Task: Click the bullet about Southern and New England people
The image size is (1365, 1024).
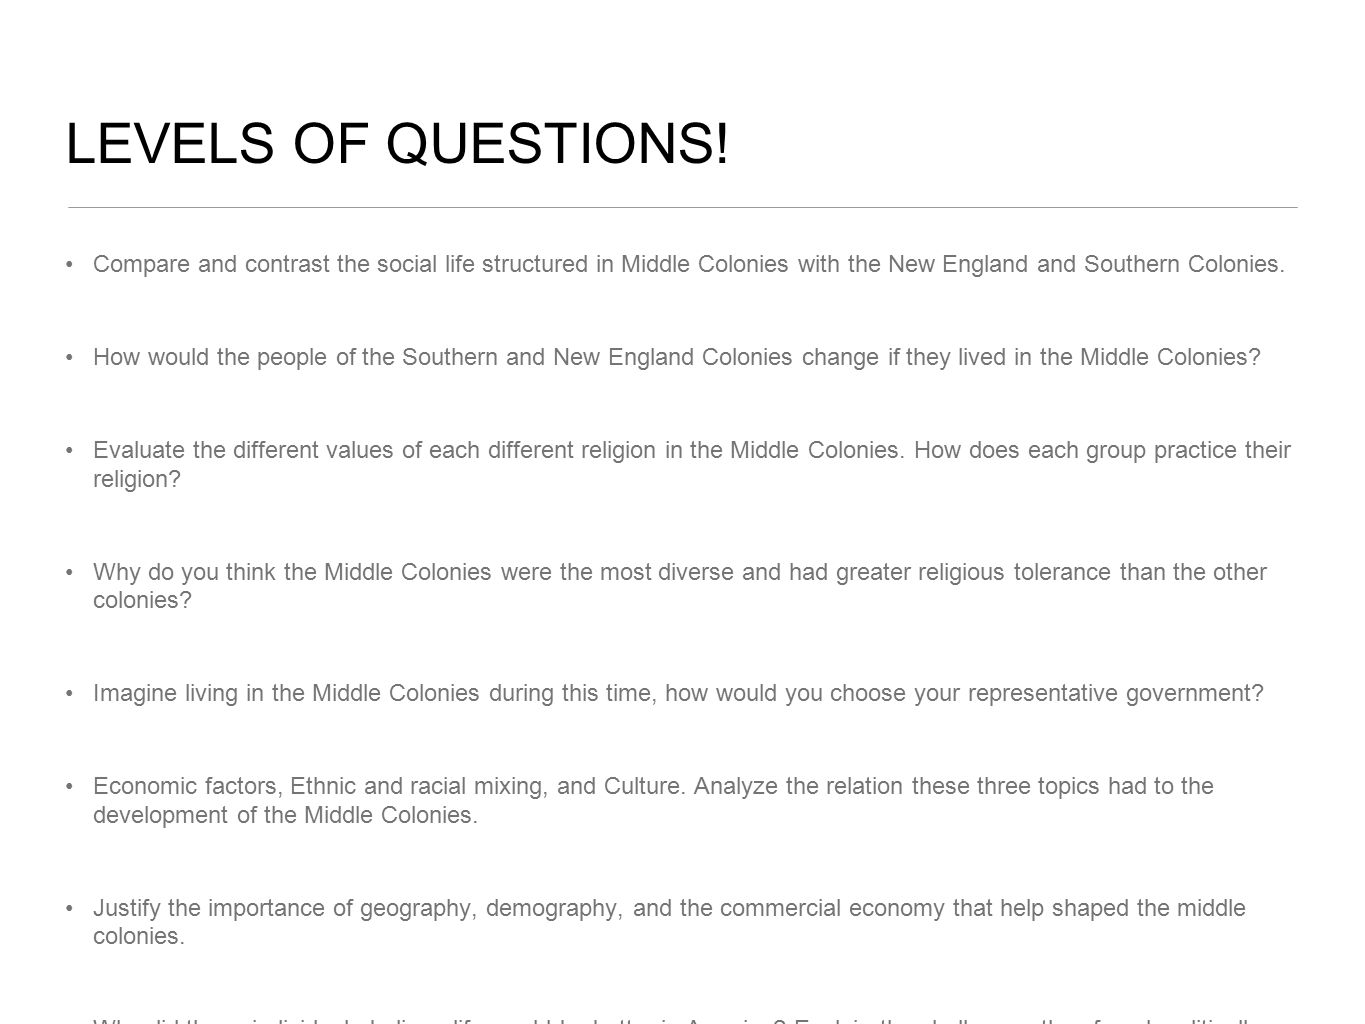Action: pyautogui.click(x=677, y=357)
